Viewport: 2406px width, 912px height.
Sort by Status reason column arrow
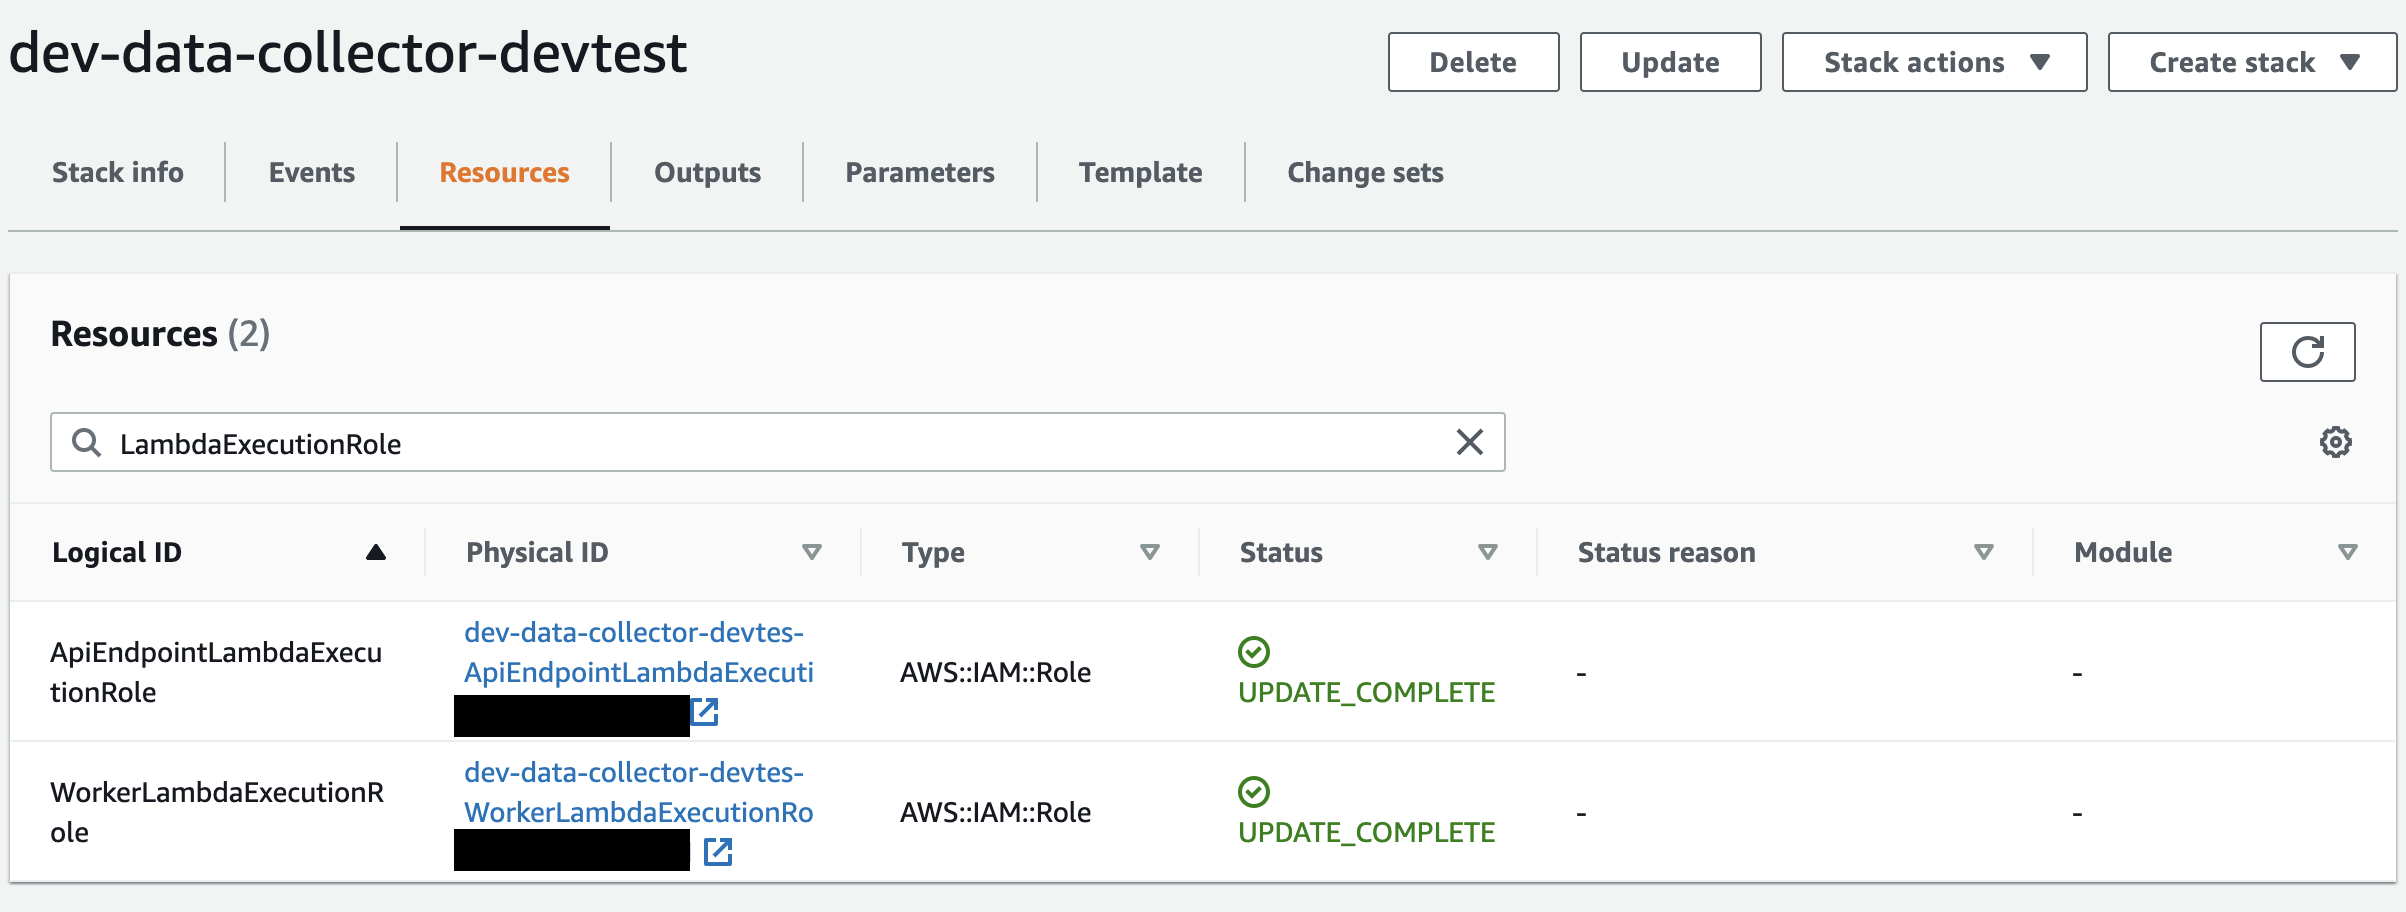(1984, 552)
